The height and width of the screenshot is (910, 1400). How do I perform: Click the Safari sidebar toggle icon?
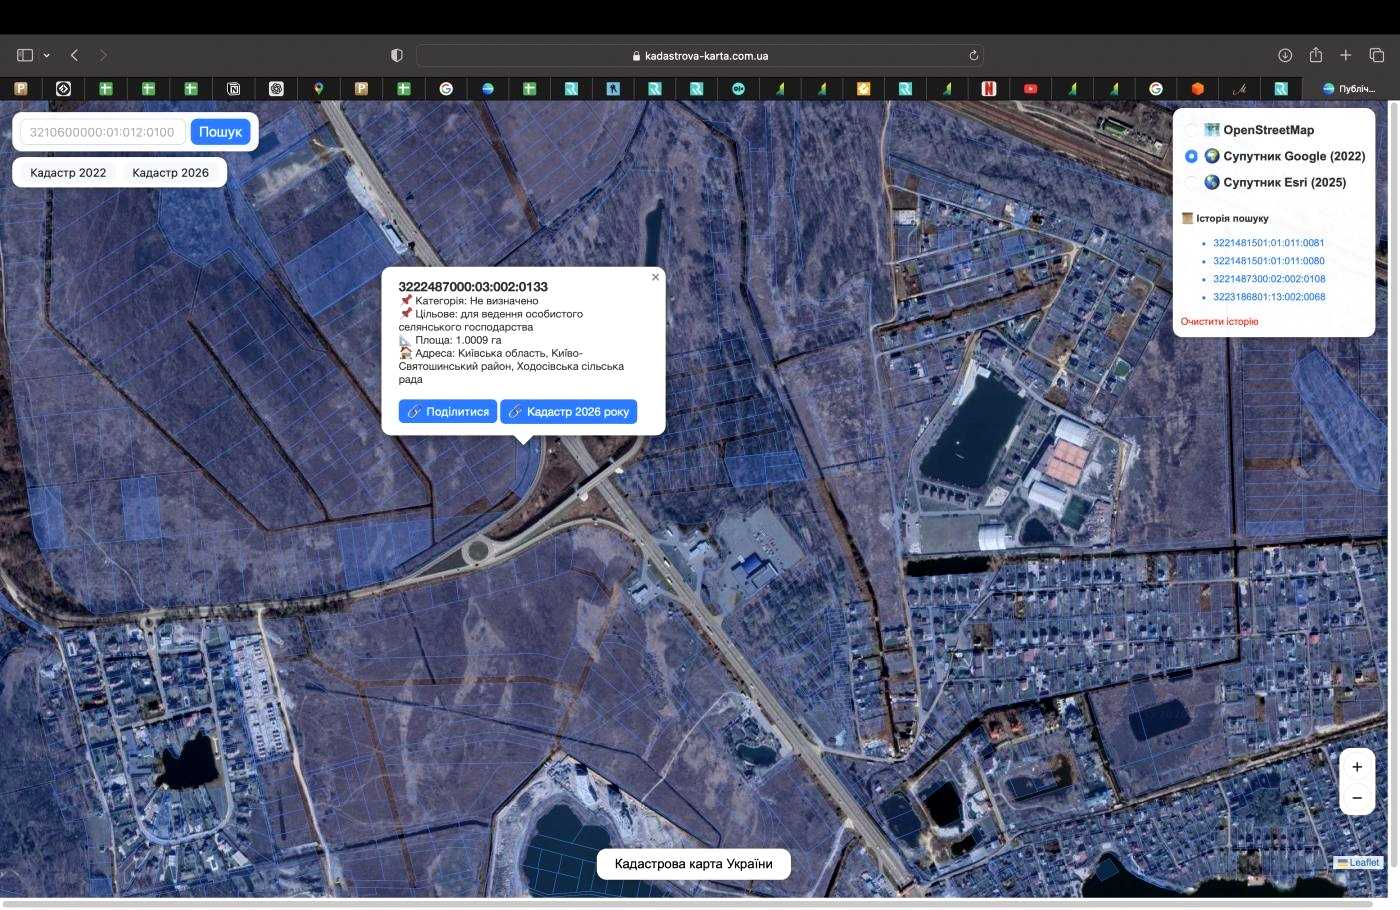[25, 55]
